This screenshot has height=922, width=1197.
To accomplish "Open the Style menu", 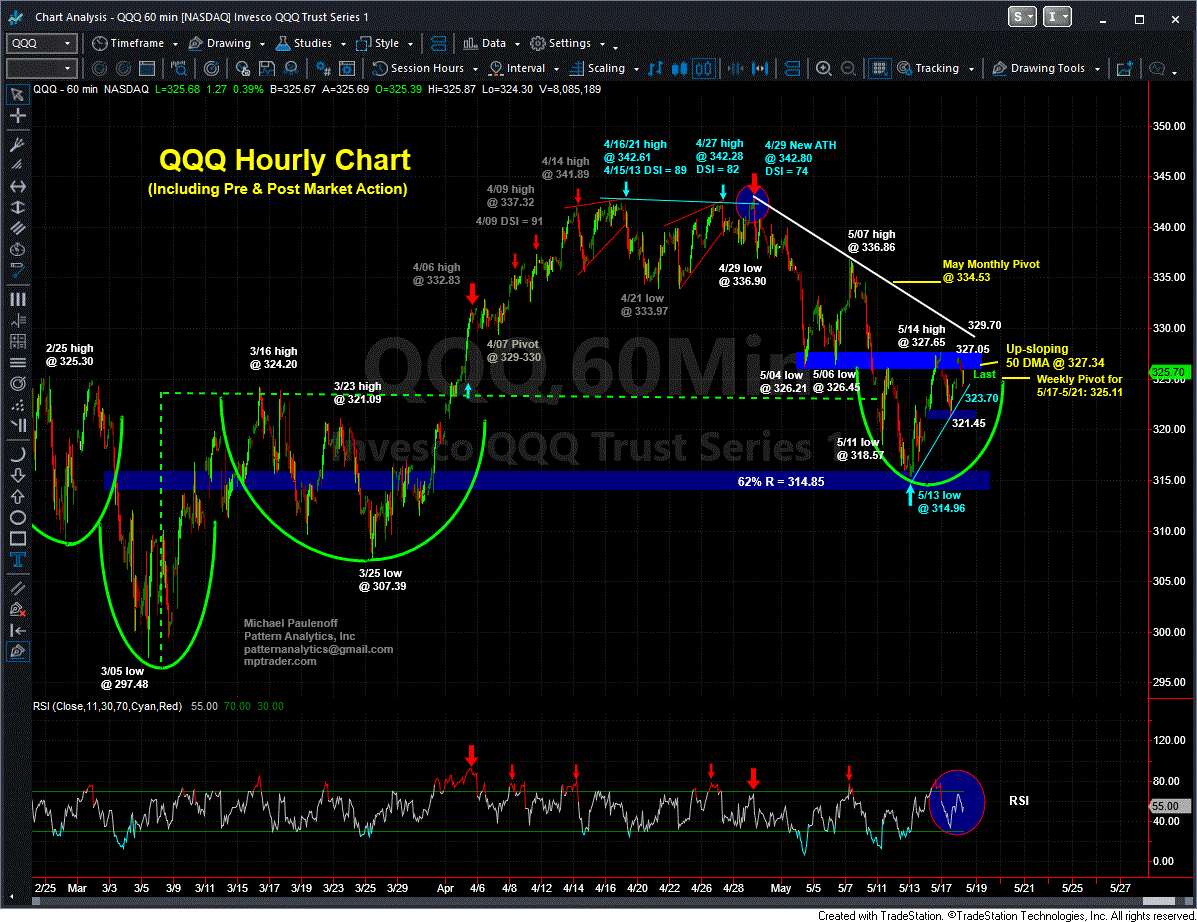I will (x=386, y=44).
